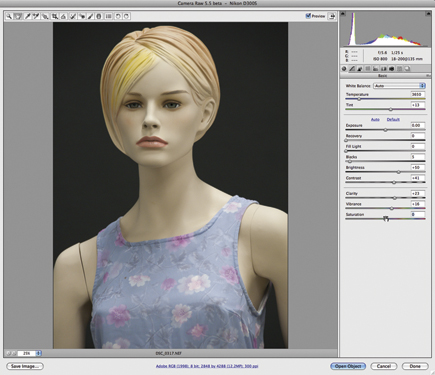The height and width of the screenshot is (375, 435).
Task: Select the Adjustment Brush tool
Action: tap(90, 16)
